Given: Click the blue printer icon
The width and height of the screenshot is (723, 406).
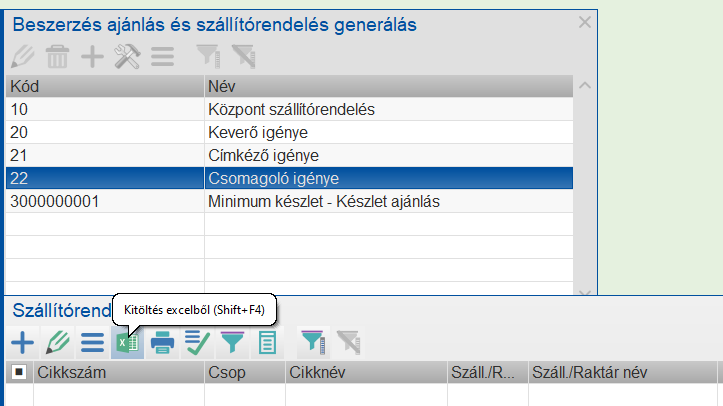Looking at the screenshot, I should coord(161,343).
